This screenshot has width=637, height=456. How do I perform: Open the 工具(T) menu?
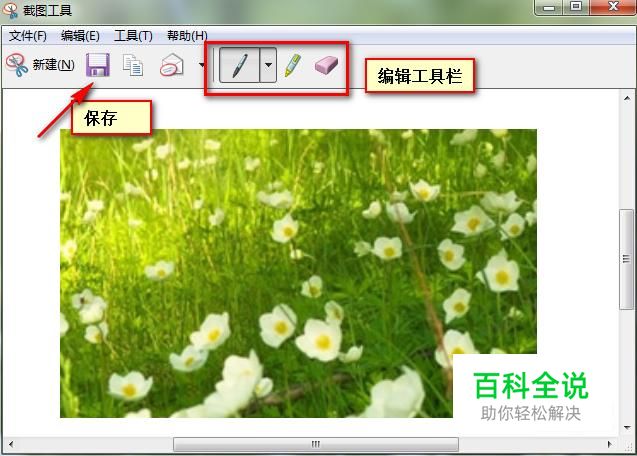[133, 36]
